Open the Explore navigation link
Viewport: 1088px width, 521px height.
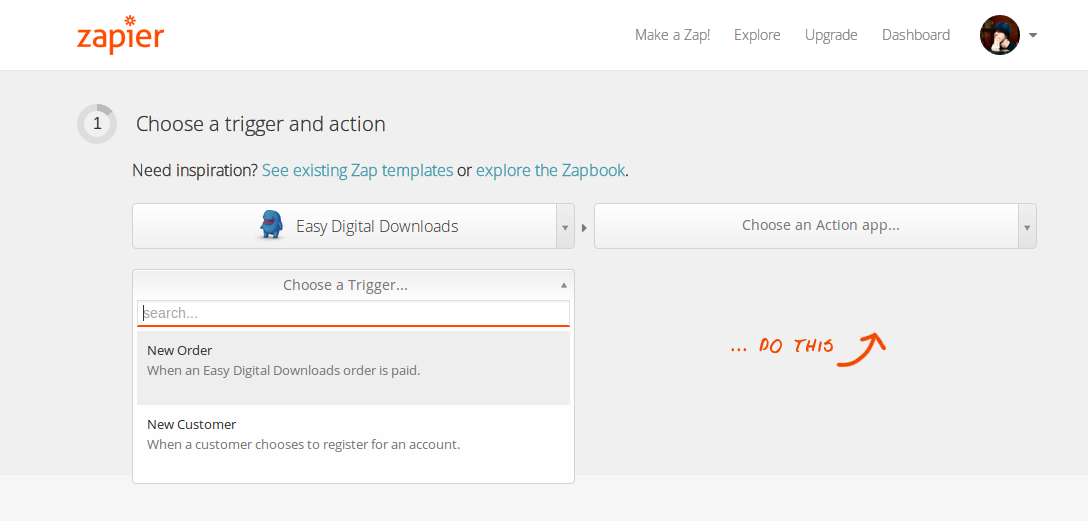click(757, 35)
